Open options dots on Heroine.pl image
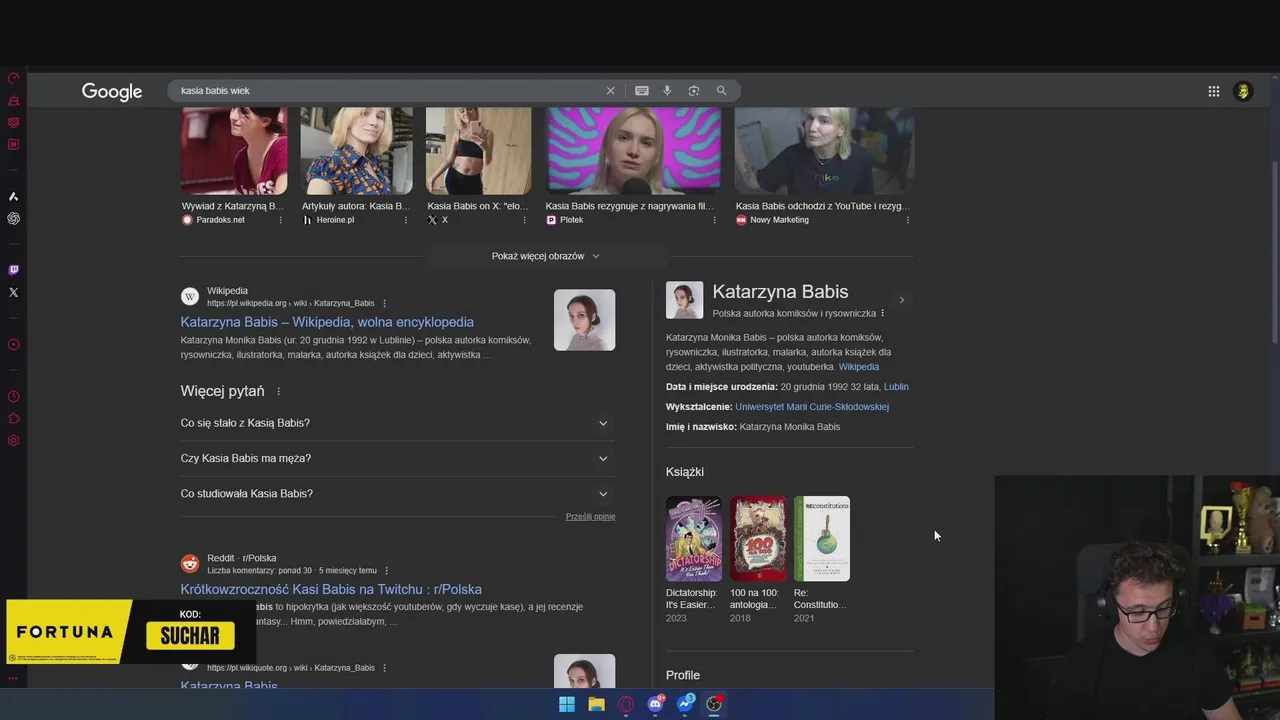1280x720 pixels. [406, 220]
